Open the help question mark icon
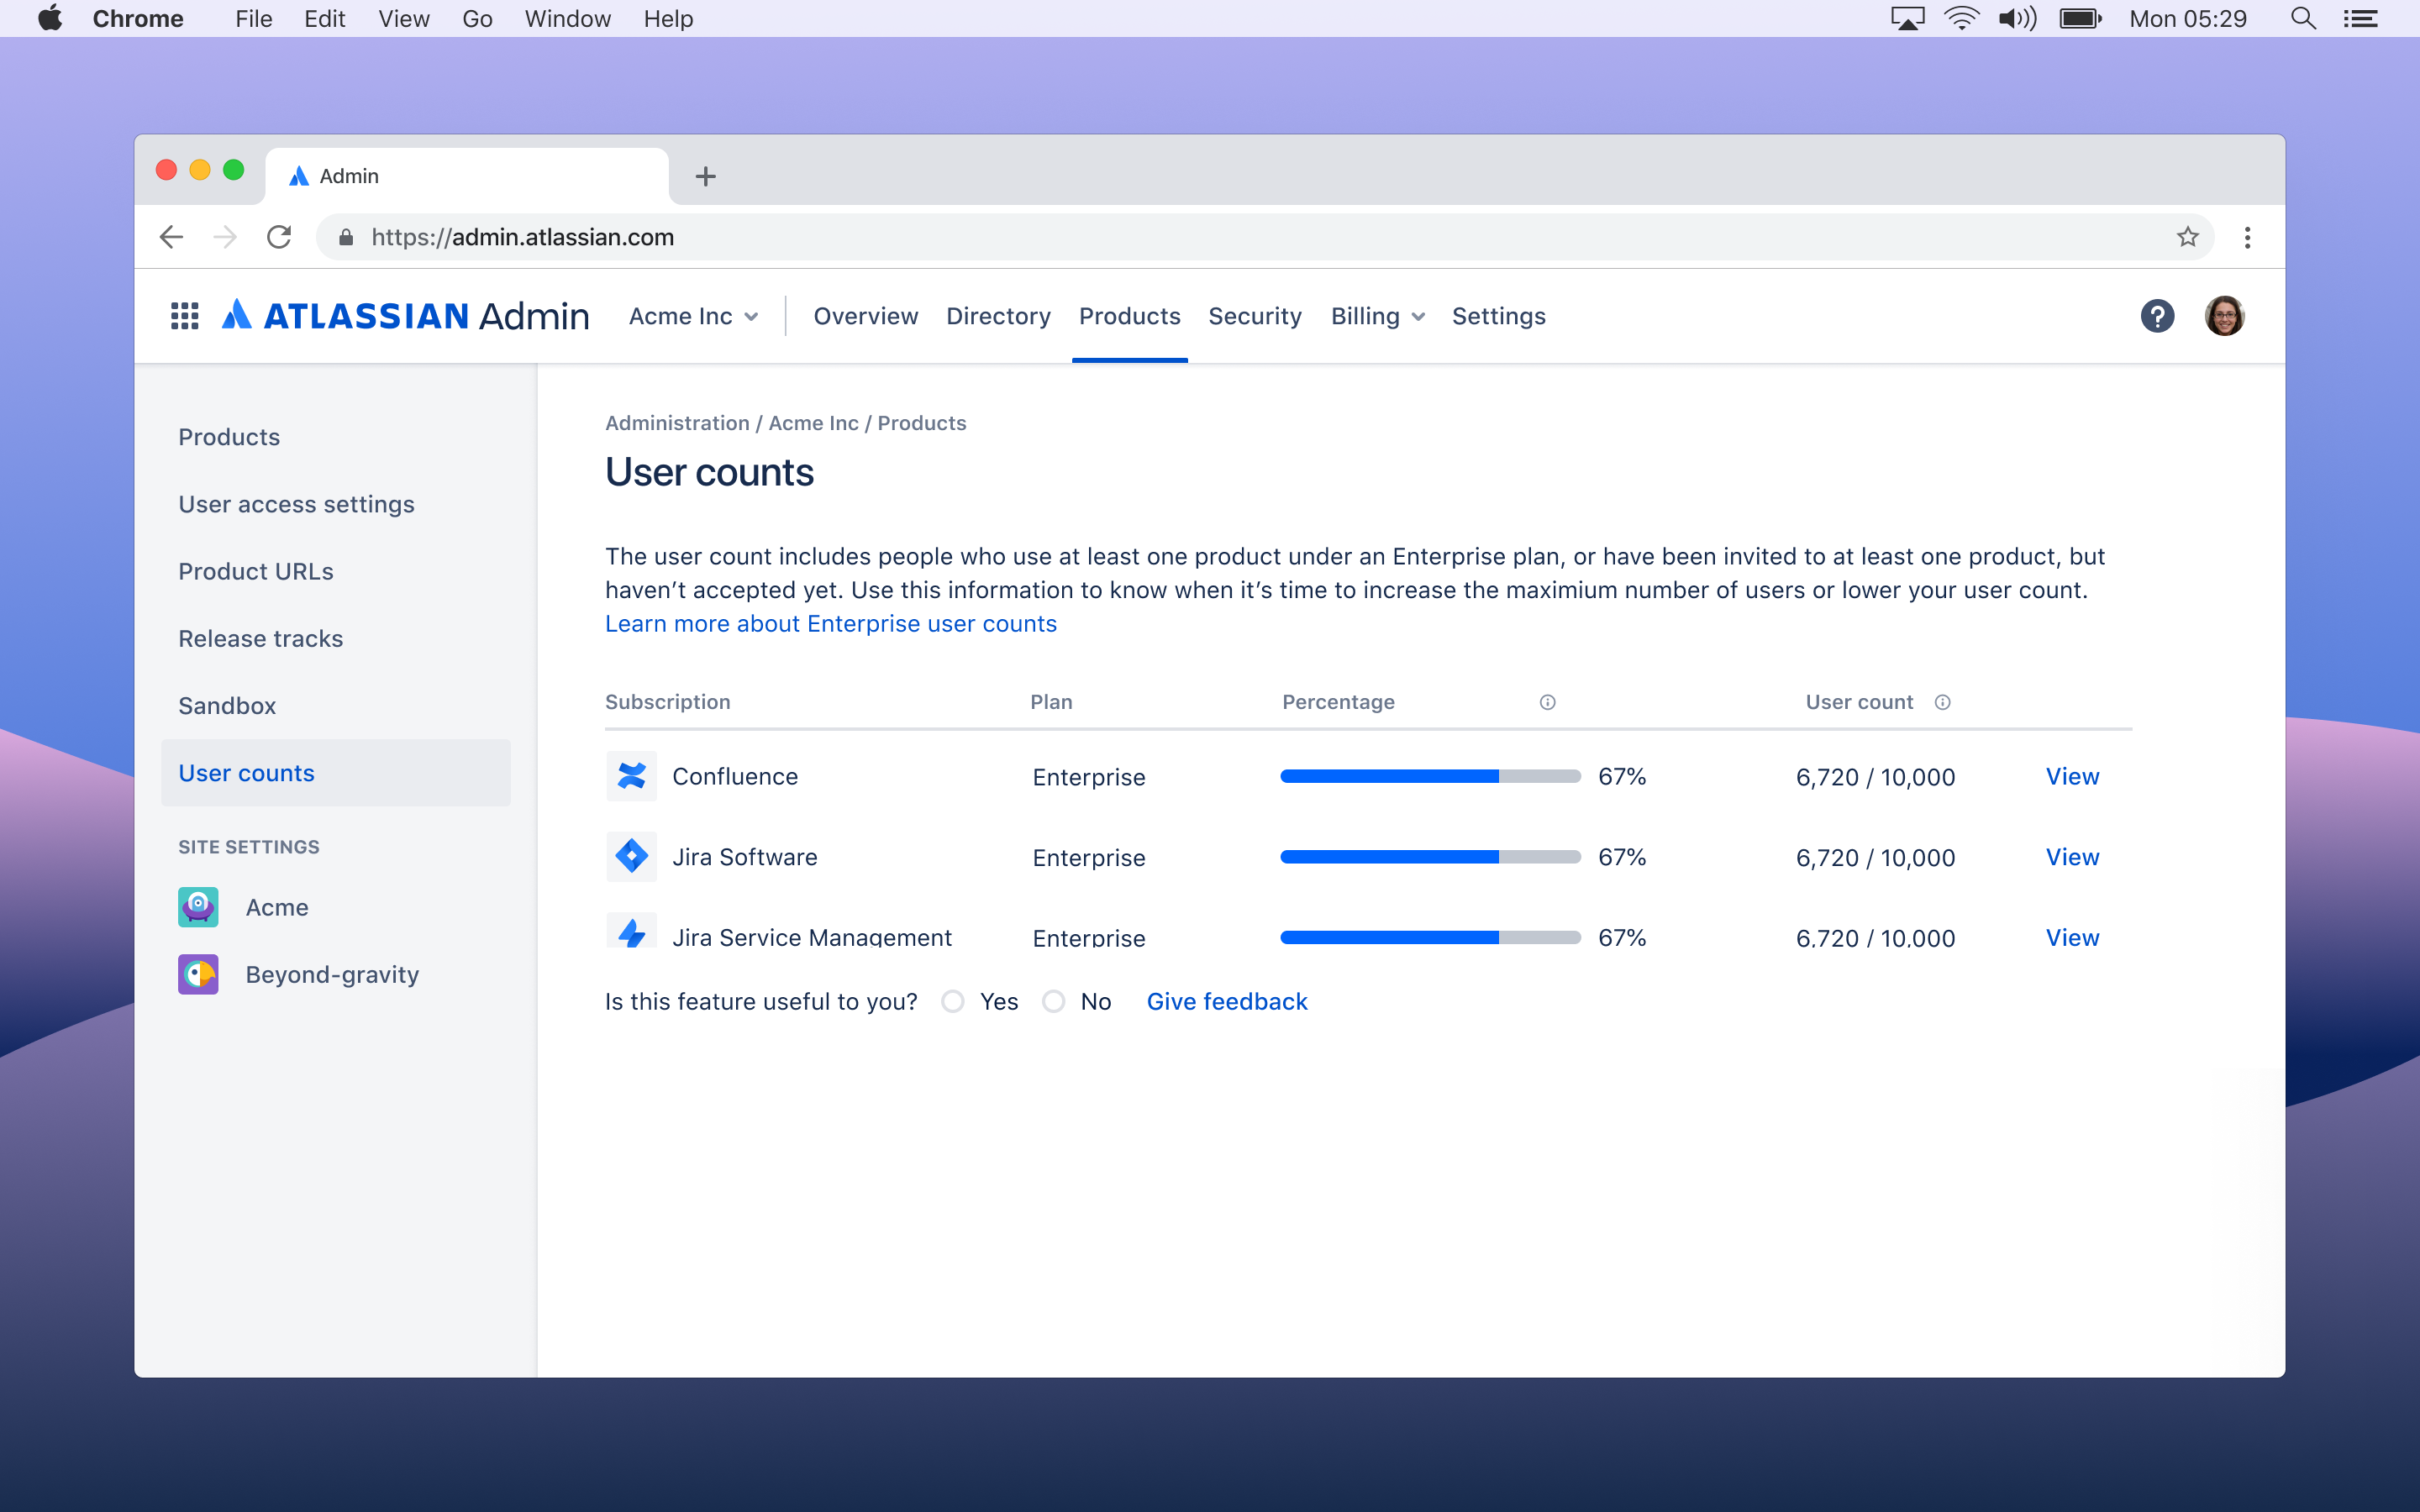Screen dimensions: 2420x1512 [x=2158, y=315]
